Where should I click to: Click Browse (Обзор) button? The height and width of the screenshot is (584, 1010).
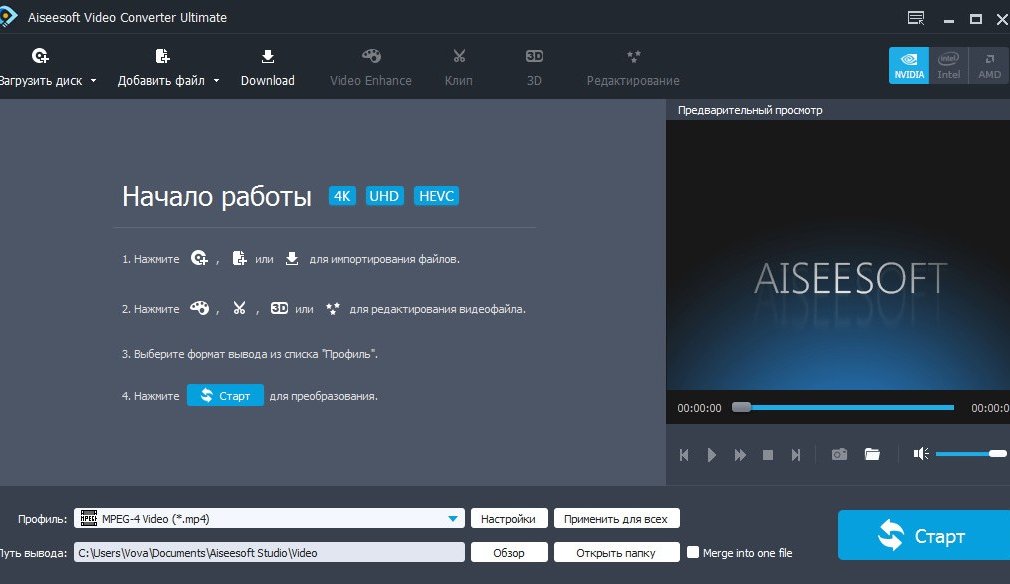point(509,552)
